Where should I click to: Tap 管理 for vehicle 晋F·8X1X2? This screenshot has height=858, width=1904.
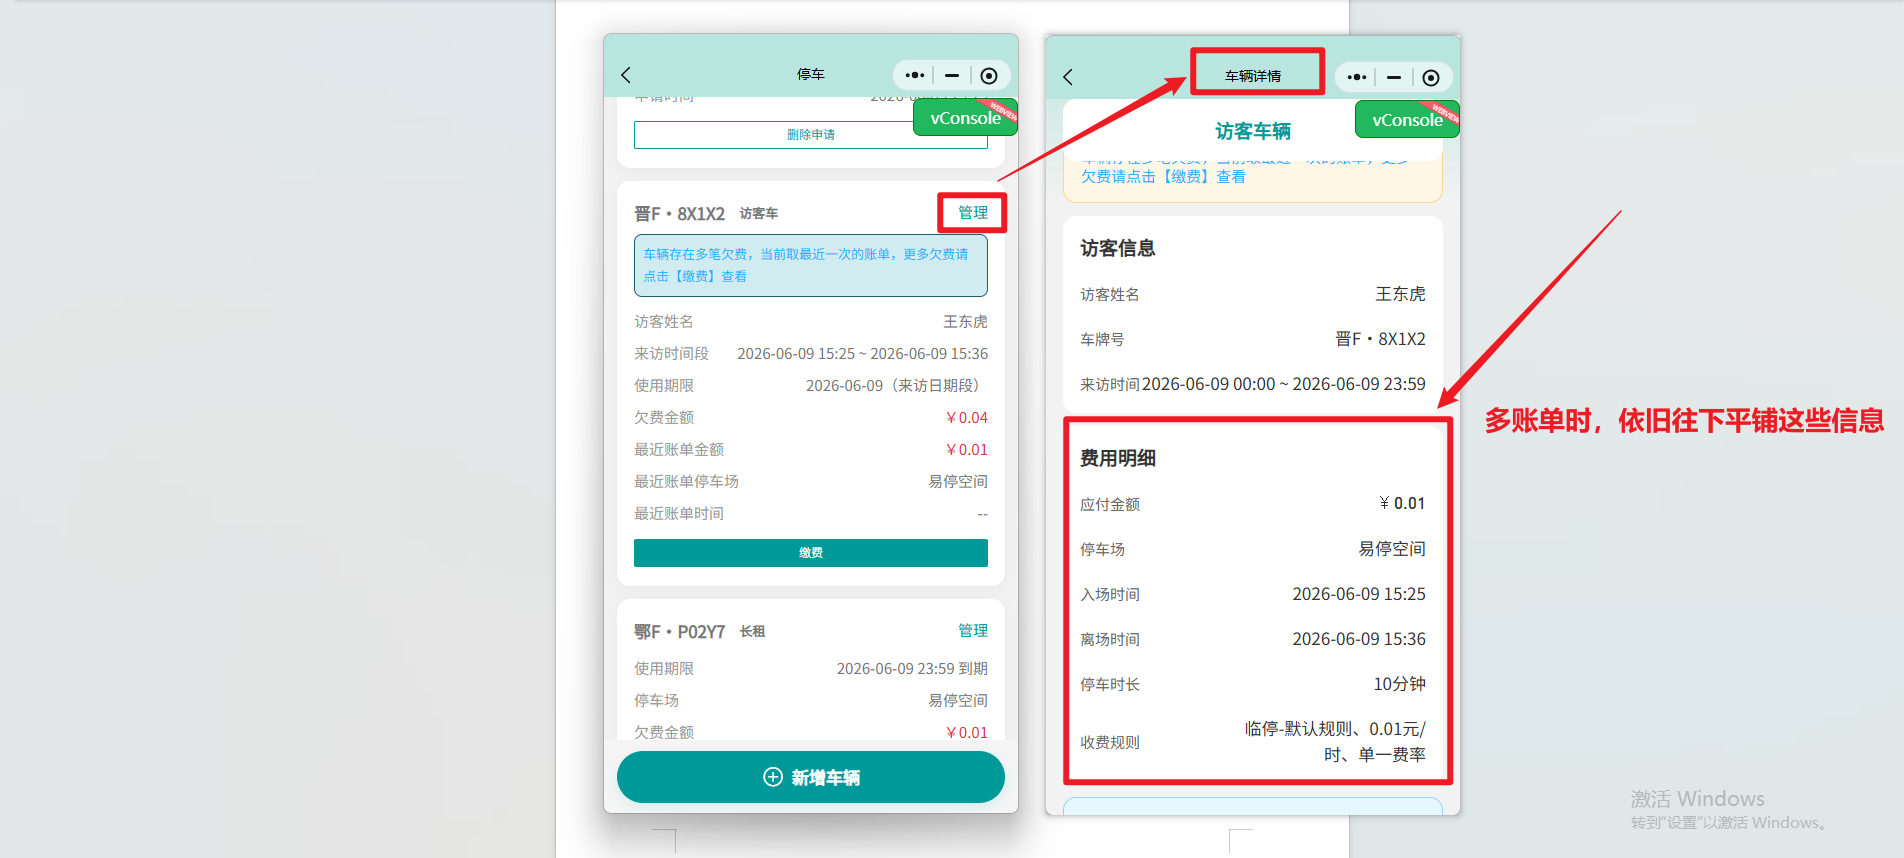973,213
